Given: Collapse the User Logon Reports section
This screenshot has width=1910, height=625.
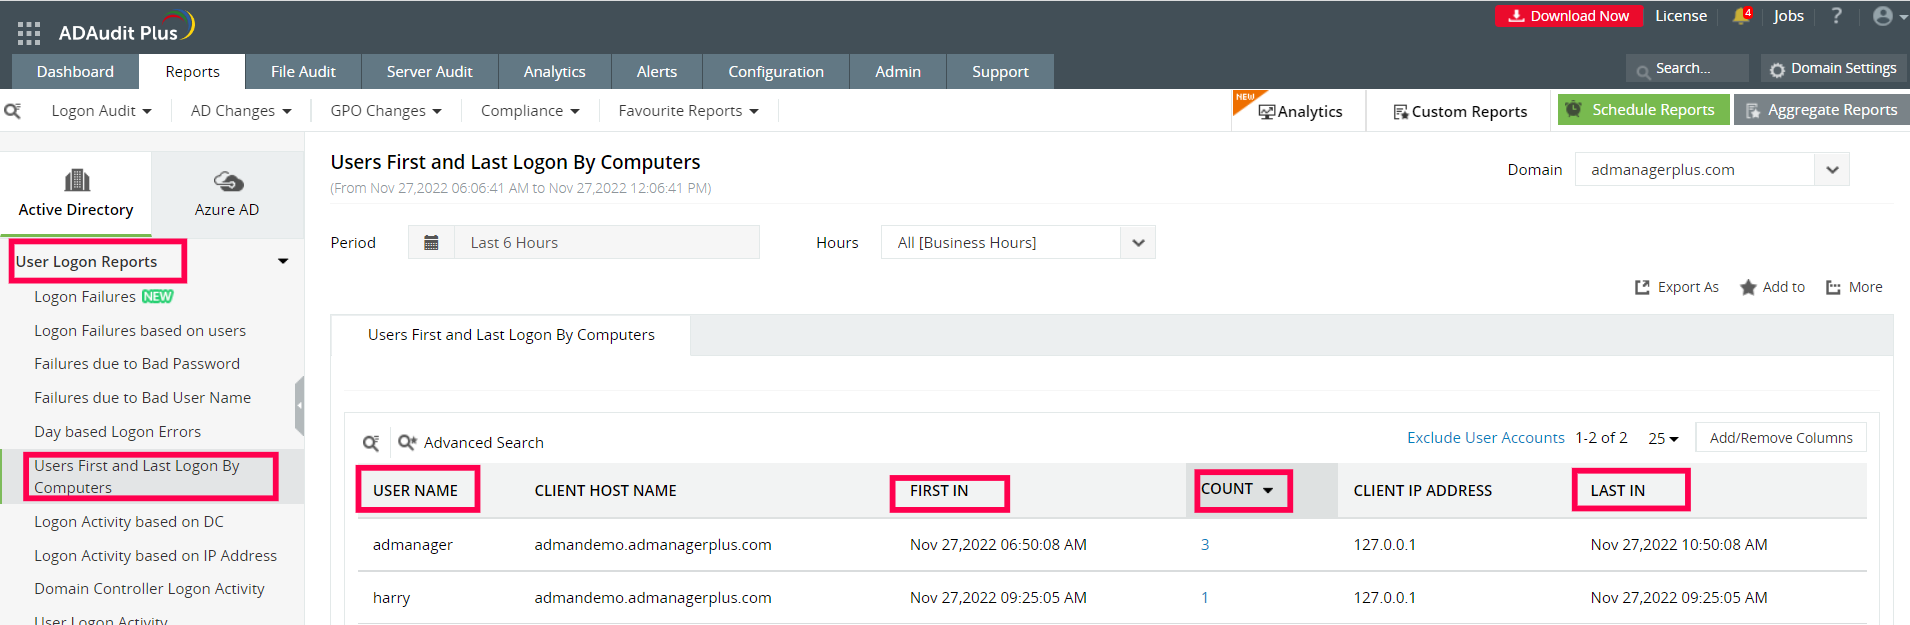Looking at the screenshot, I should pos(283,262).
